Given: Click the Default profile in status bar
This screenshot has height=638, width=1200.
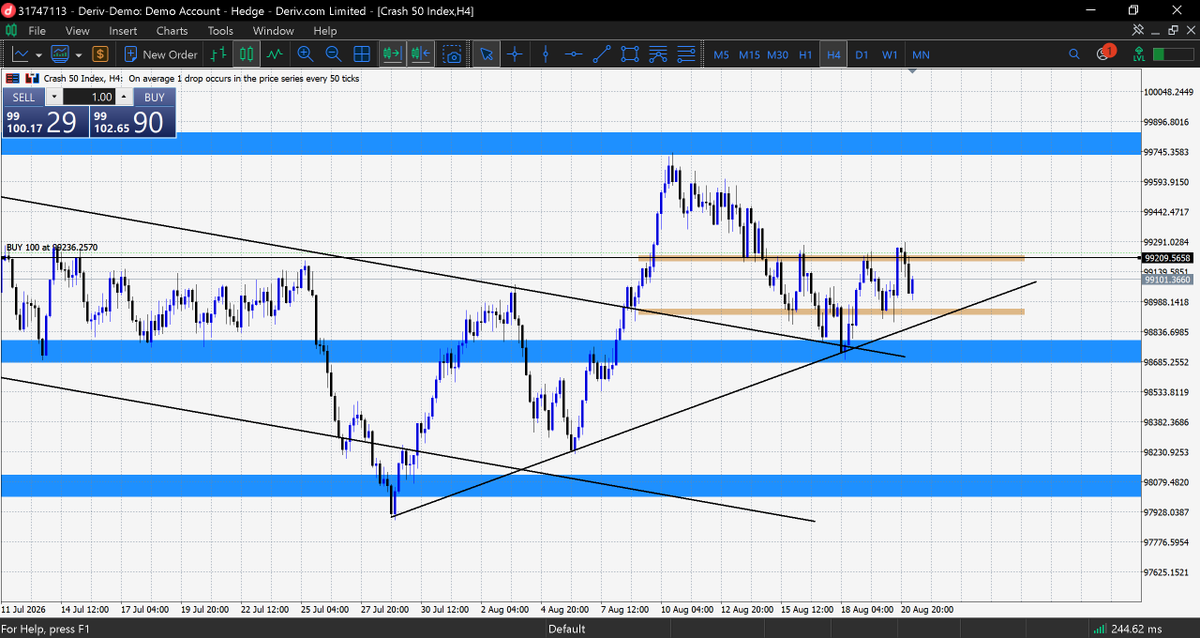Looking at the screenshot, I should point(566,629).
